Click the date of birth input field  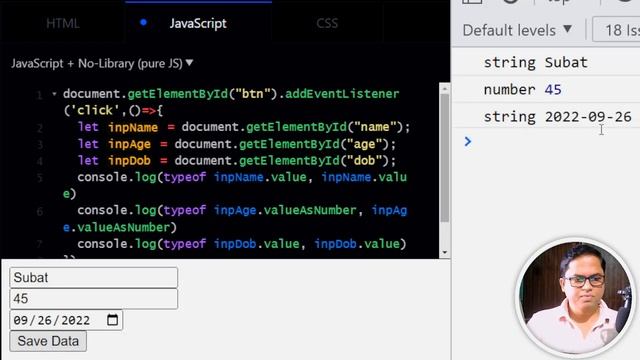pos(66,320)
